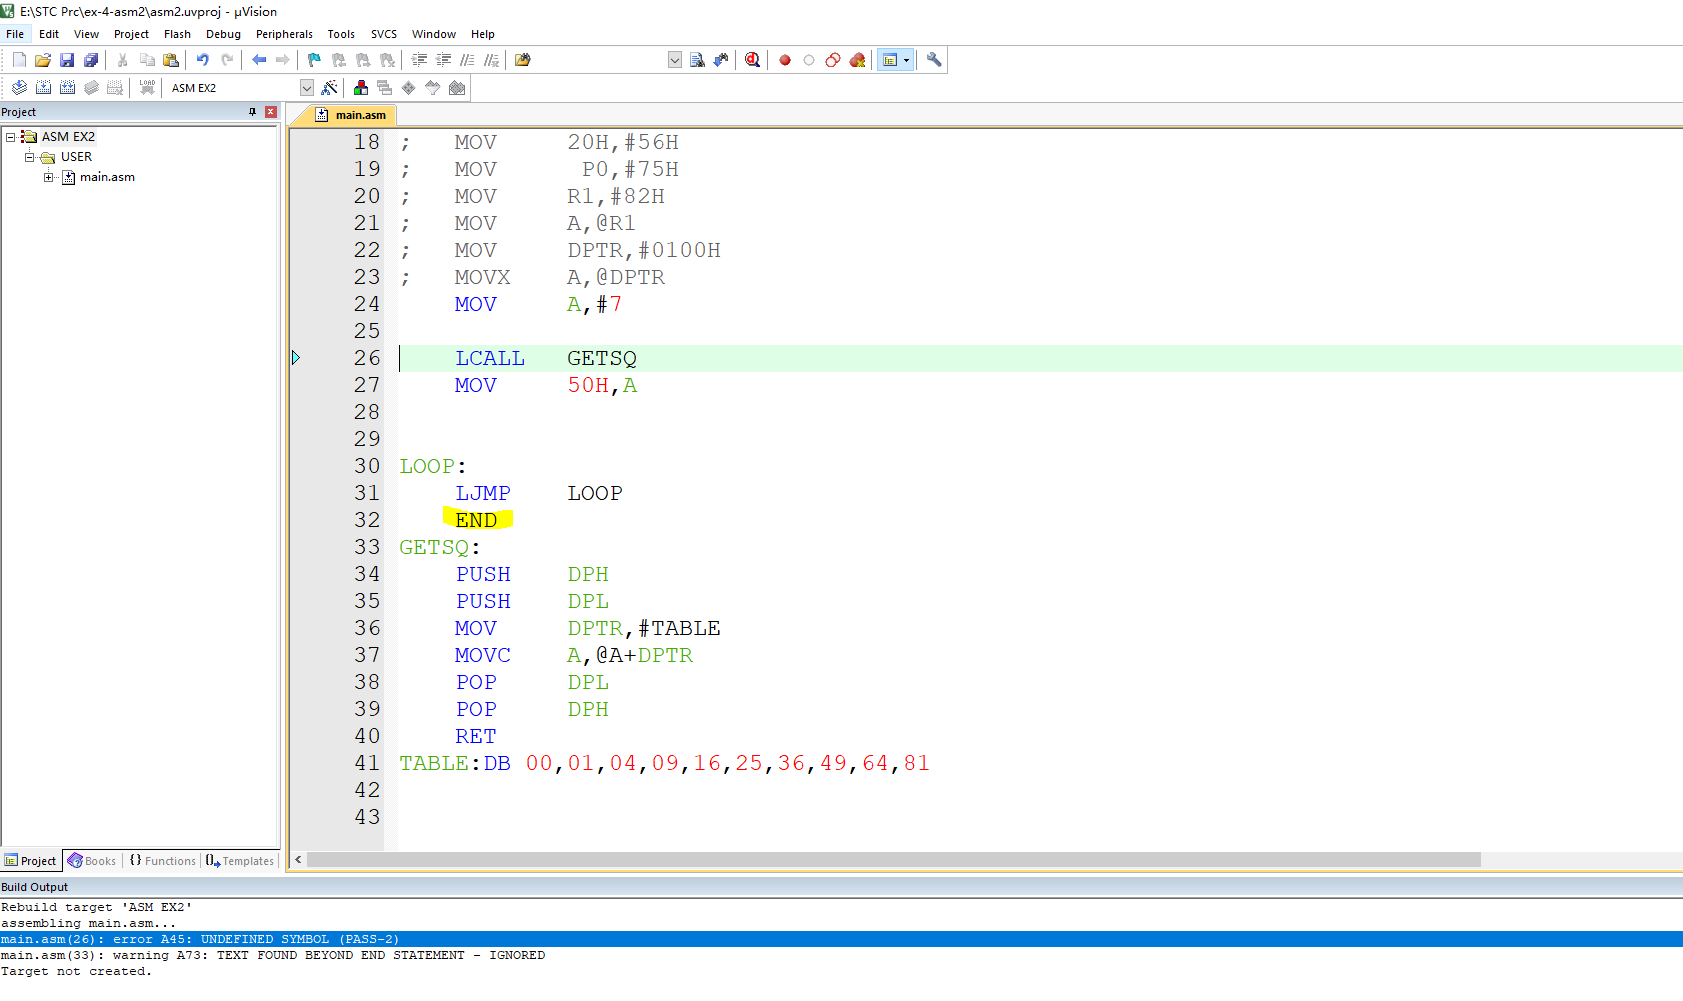Open window layout dropdown arrow
1683x1001 pixels.
tap(907, 60)
